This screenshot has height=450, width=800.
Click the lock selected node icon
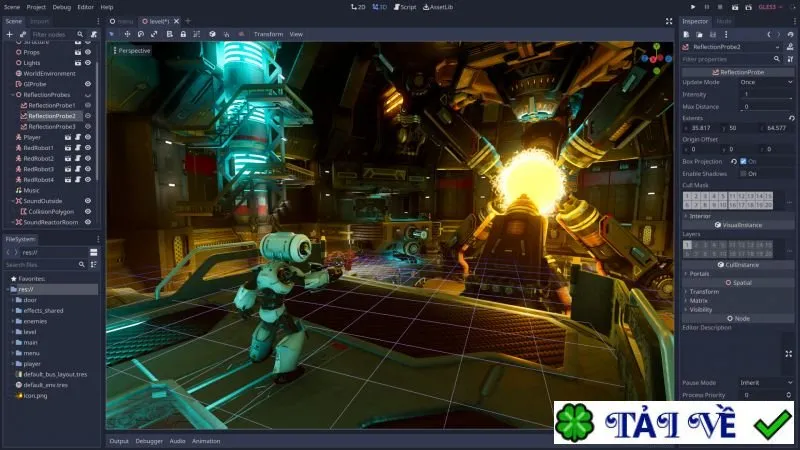[x=183, y=34]
